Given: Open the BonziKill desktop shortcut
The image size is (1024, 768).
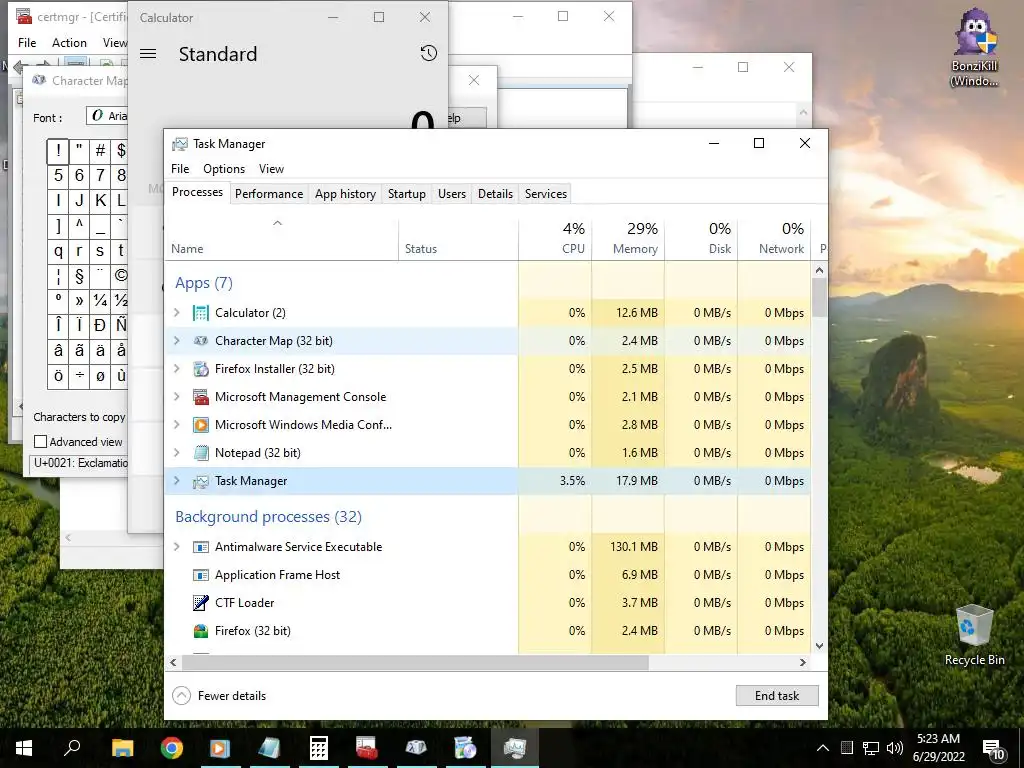Looking at the screenshot, I should click(x=974, y=47).
